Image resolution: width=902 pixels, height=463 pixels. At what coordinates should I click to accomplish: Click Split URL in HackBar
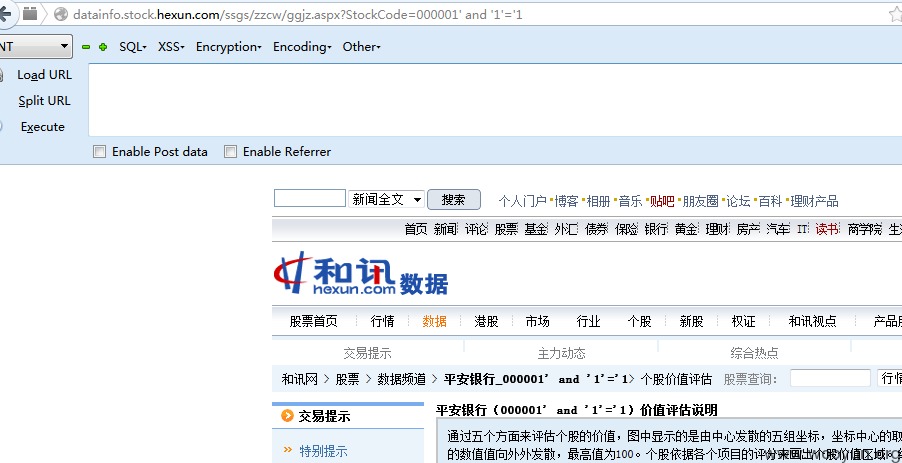coord(44,101)
